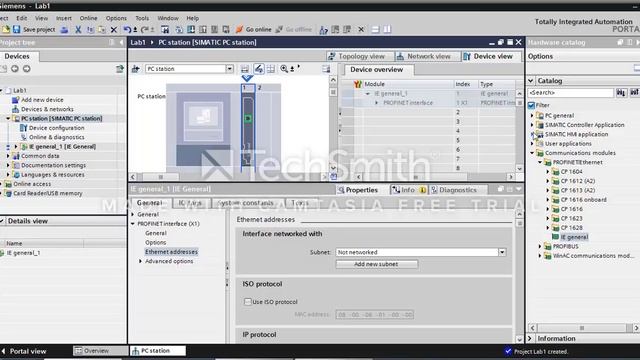Click the back arrow icon in the Devices tab toolbar

(15, 69)
